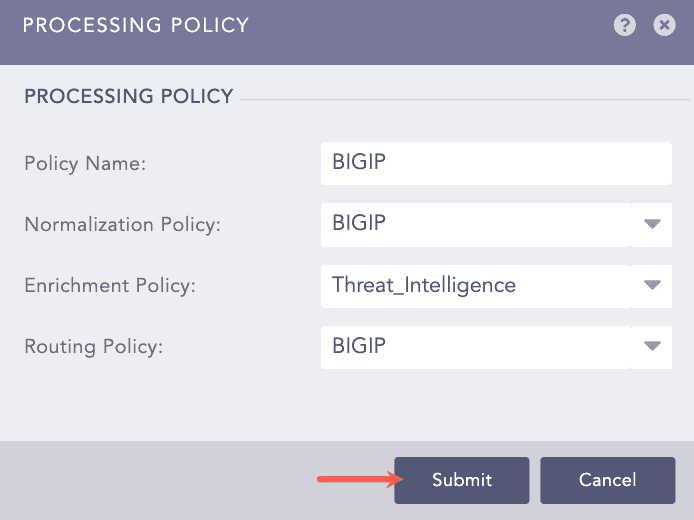Cancel the processing policy dialog
The height and width of the screenshot is (520, 694).
608,480
